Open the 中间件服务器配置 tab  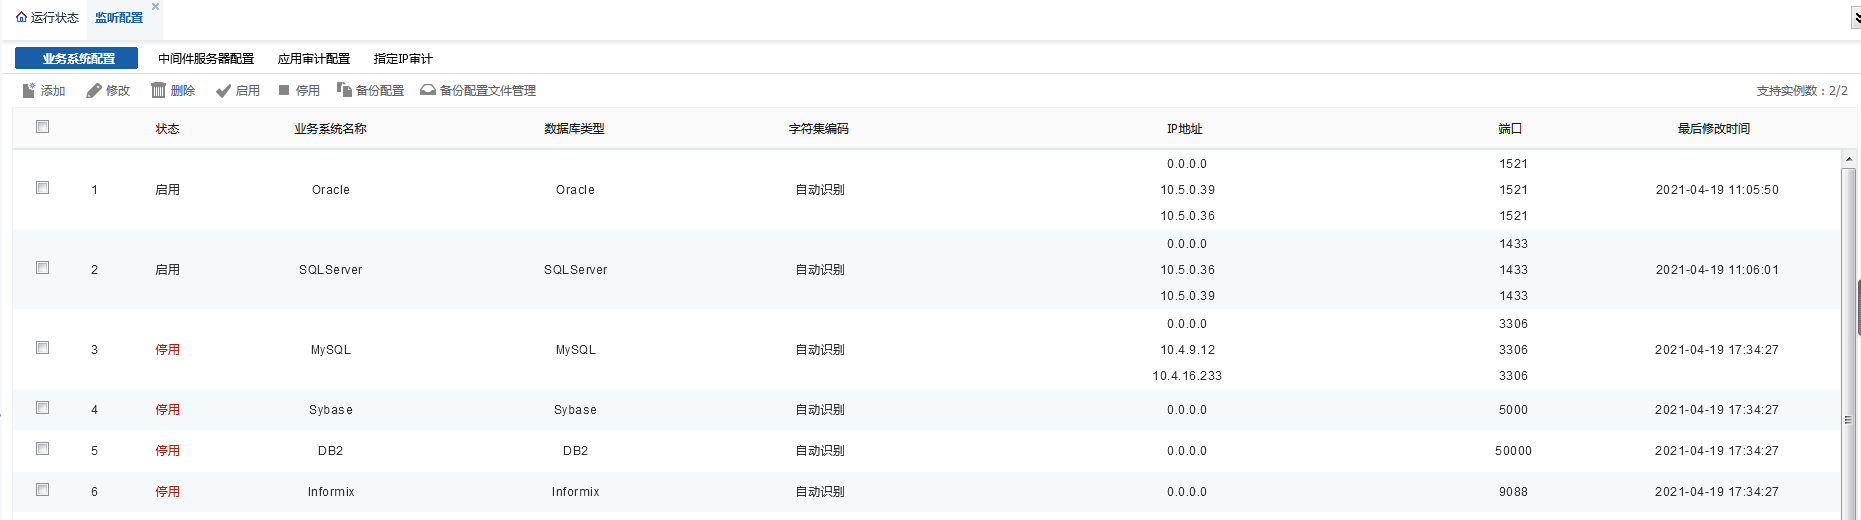(206, 59)
